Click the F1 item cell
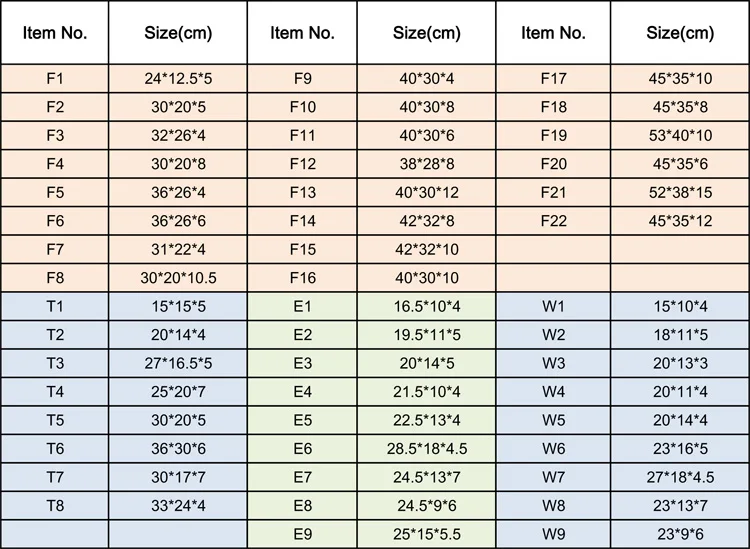 [55, 77]
